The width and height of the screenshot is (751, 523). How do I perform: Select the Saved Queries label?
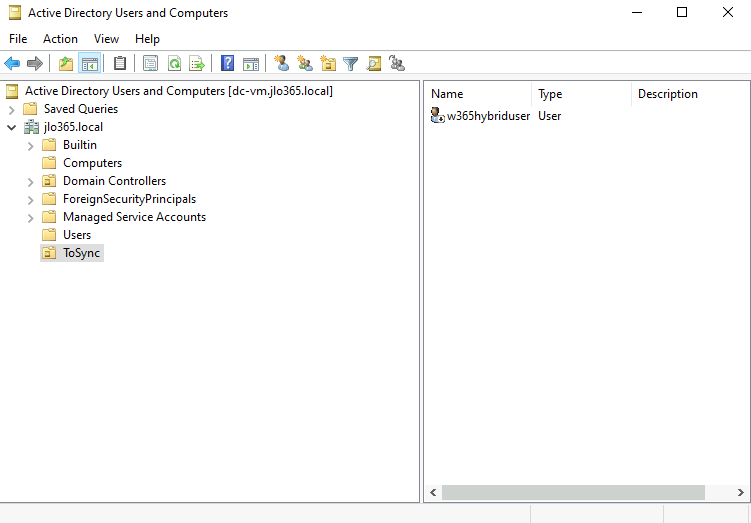81,109
